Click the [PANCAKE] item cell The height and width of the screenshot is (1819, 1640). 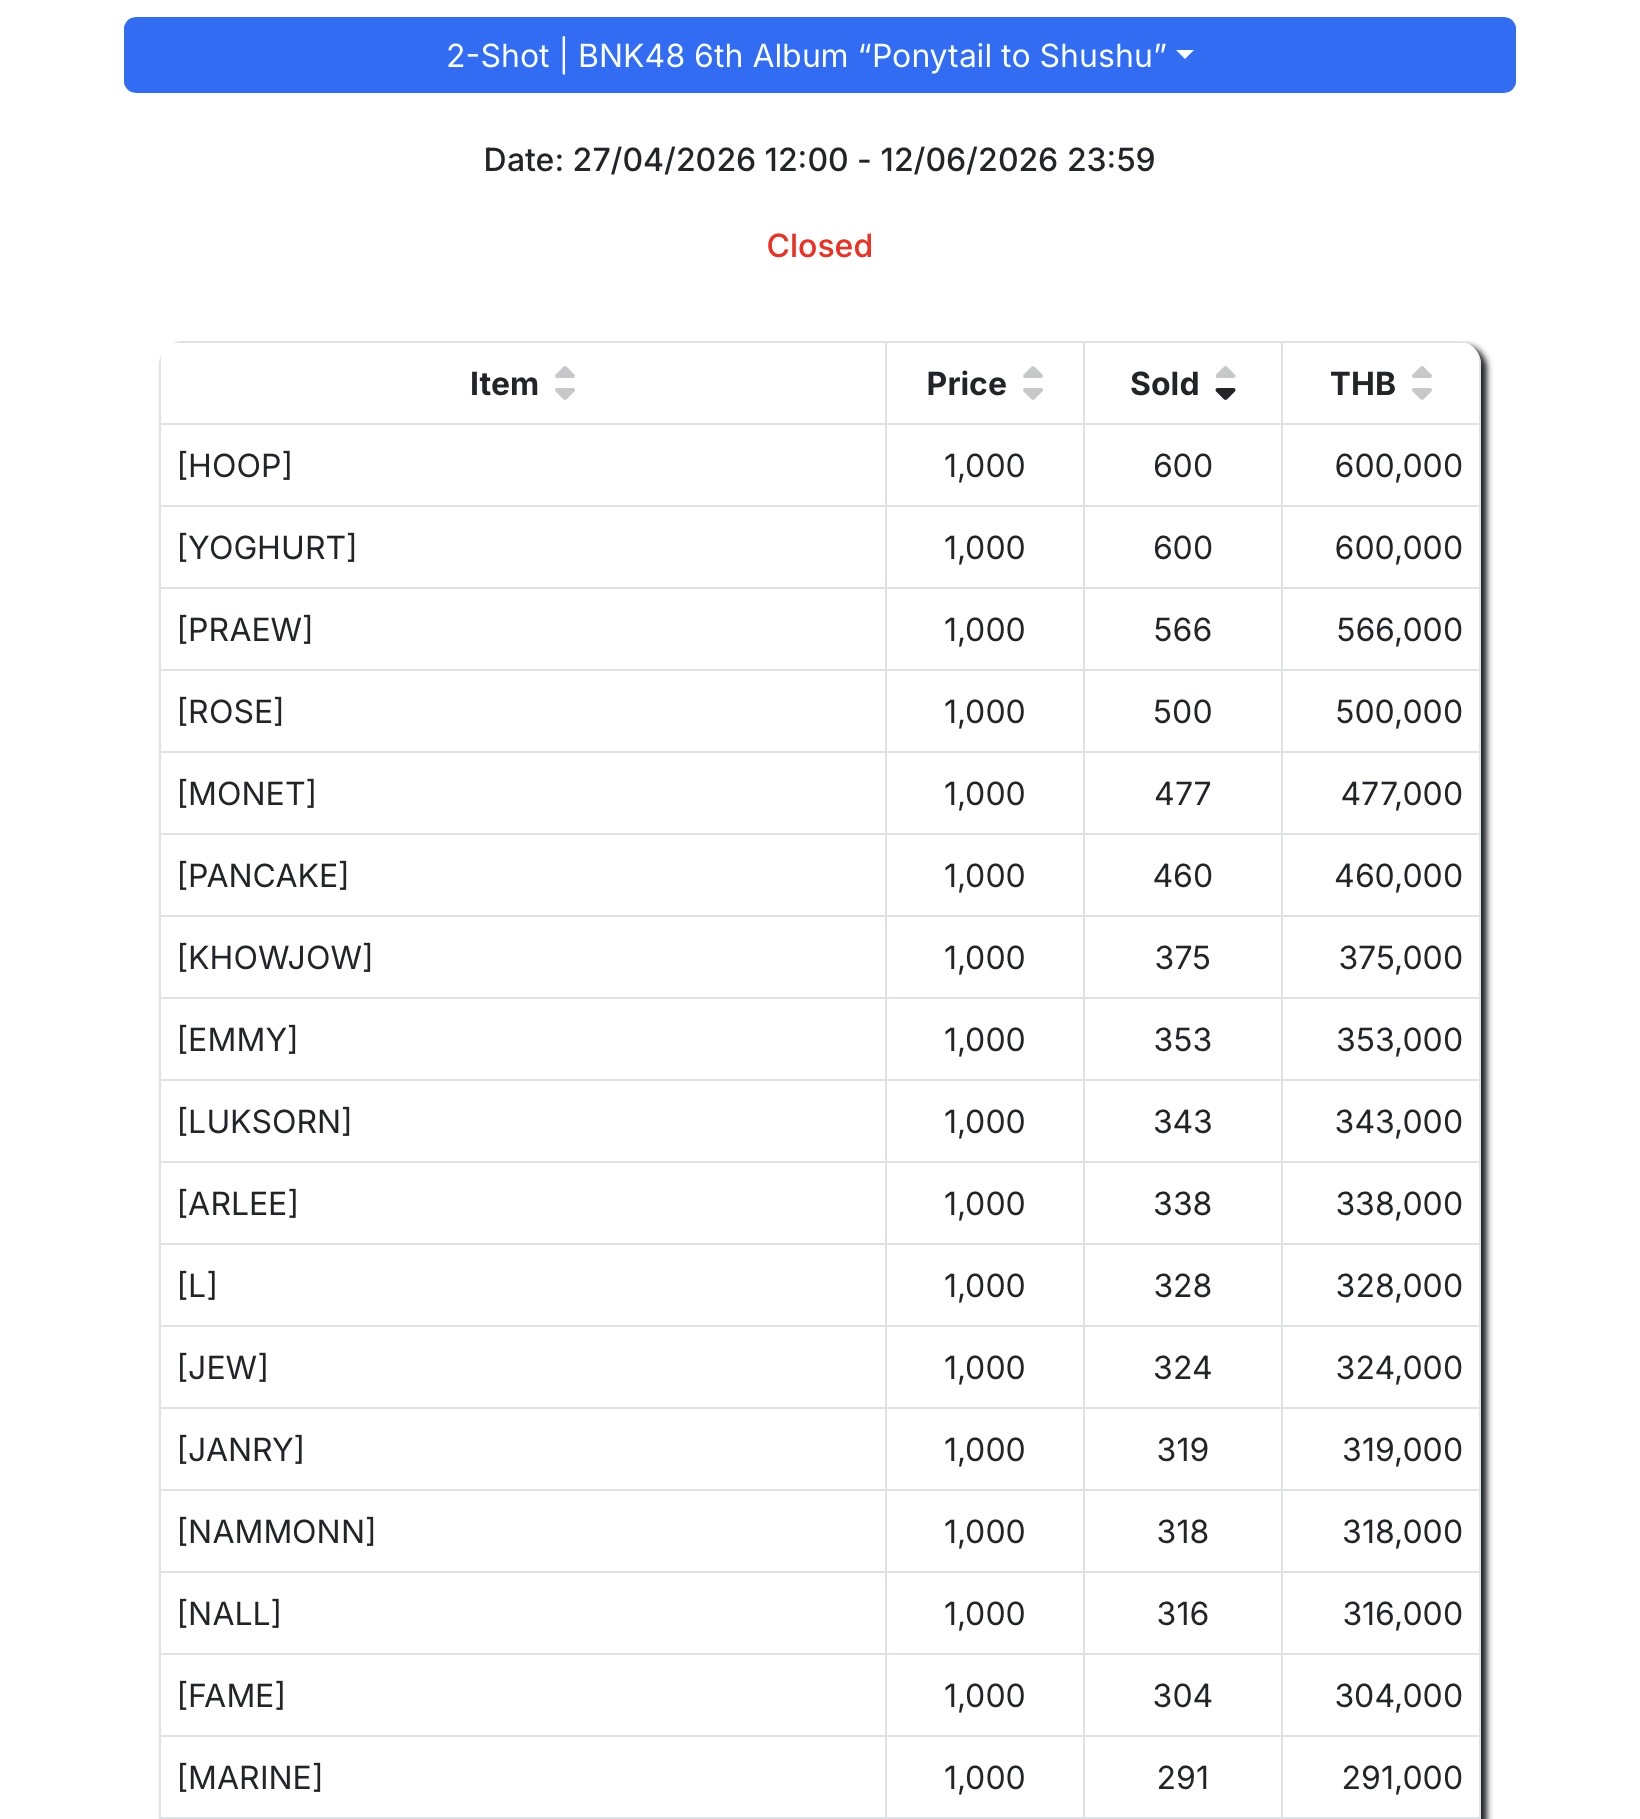pos(523,875)
